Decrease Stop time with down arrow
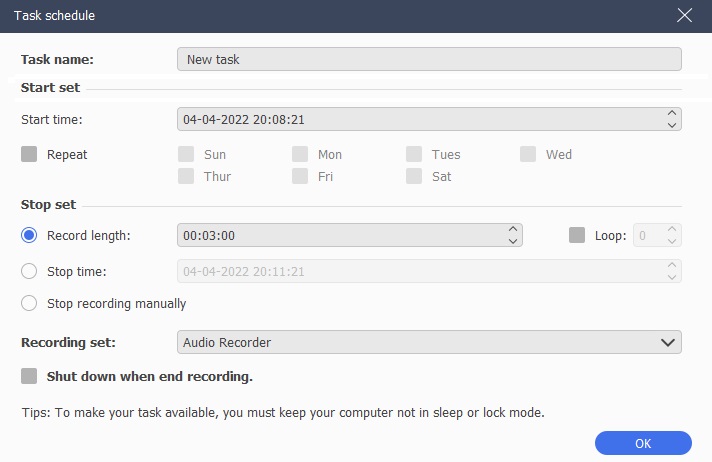 pos(672,277)
